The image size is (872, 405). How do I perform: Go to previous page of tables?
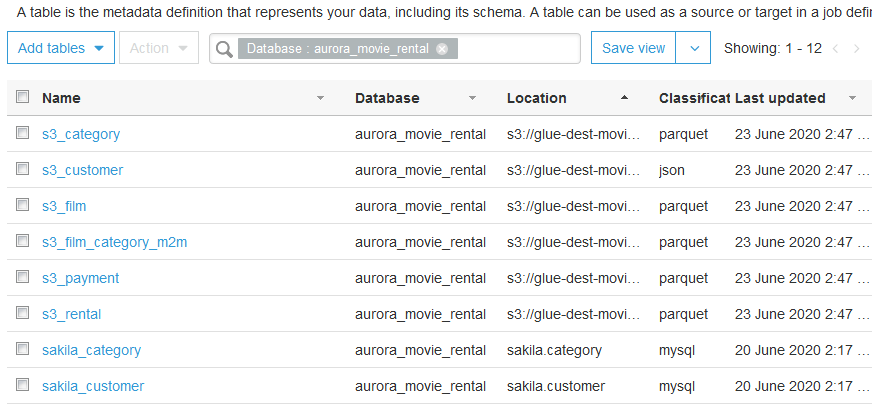835,48
